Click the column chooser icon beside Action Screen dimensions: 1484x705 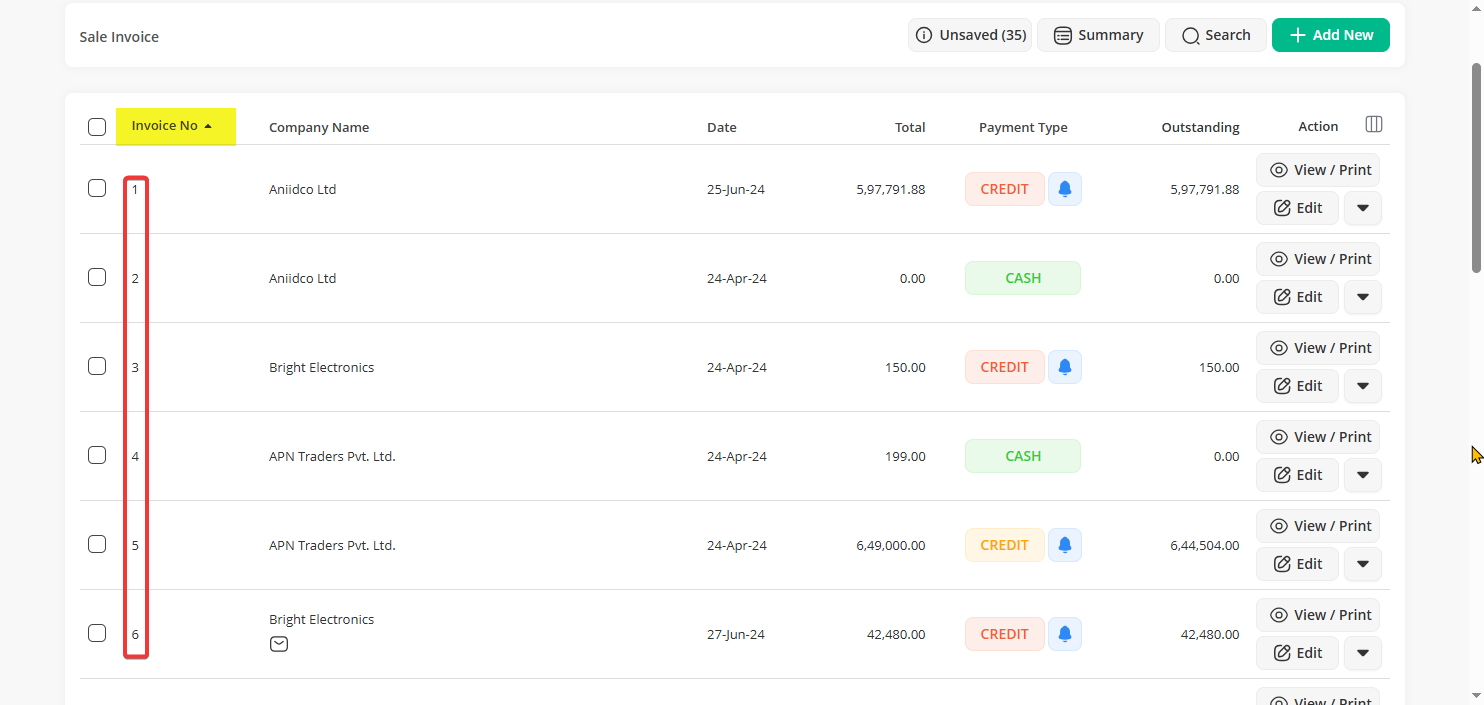pyautogui.click(x=1374, y=125)
